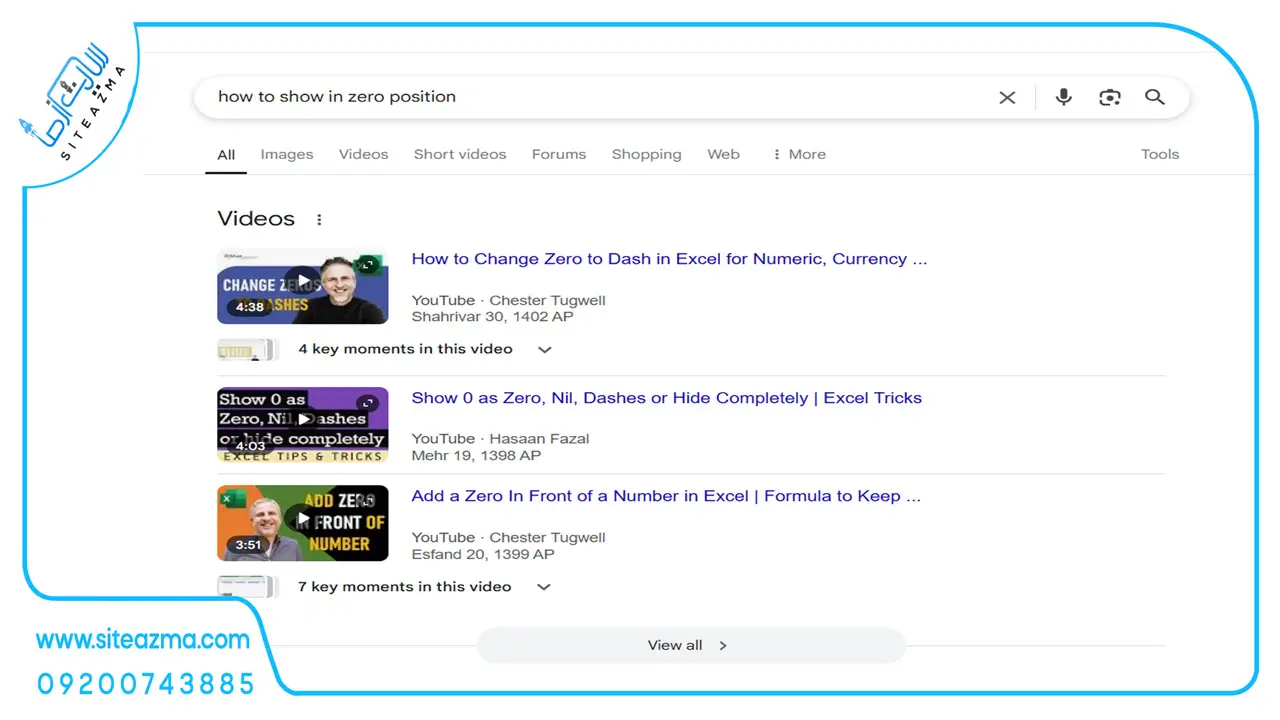The image size is (1280, 720).
Task: Clear the search query with the X icon
Action: (1007, 97)
